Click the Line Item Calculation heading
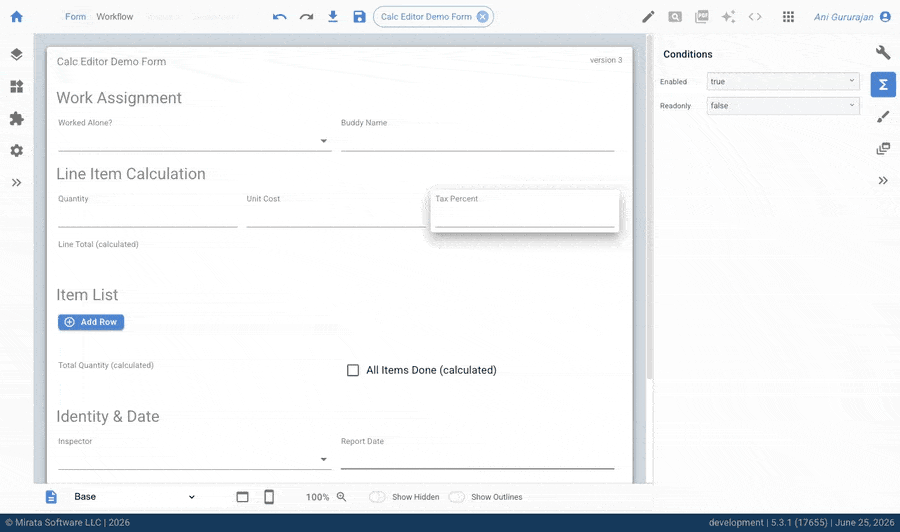This screenshot has height=532, width=900. click(x=131, y=174)
